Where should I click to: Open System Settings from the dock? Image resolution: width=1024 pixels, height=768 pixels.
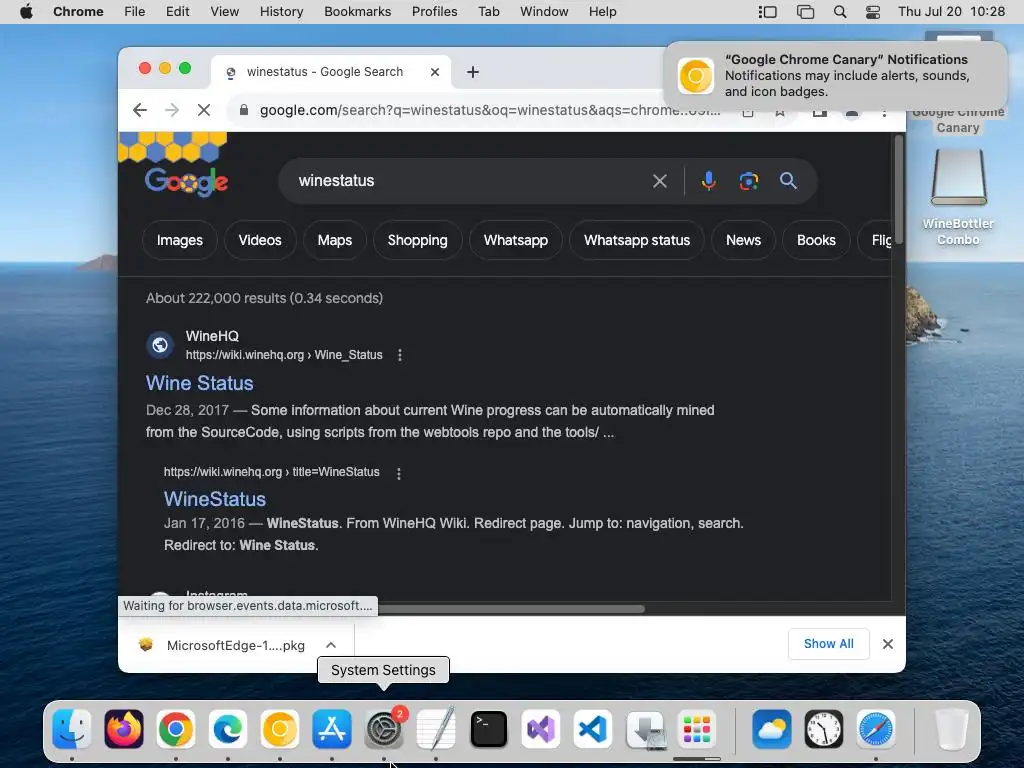[384, 729]
